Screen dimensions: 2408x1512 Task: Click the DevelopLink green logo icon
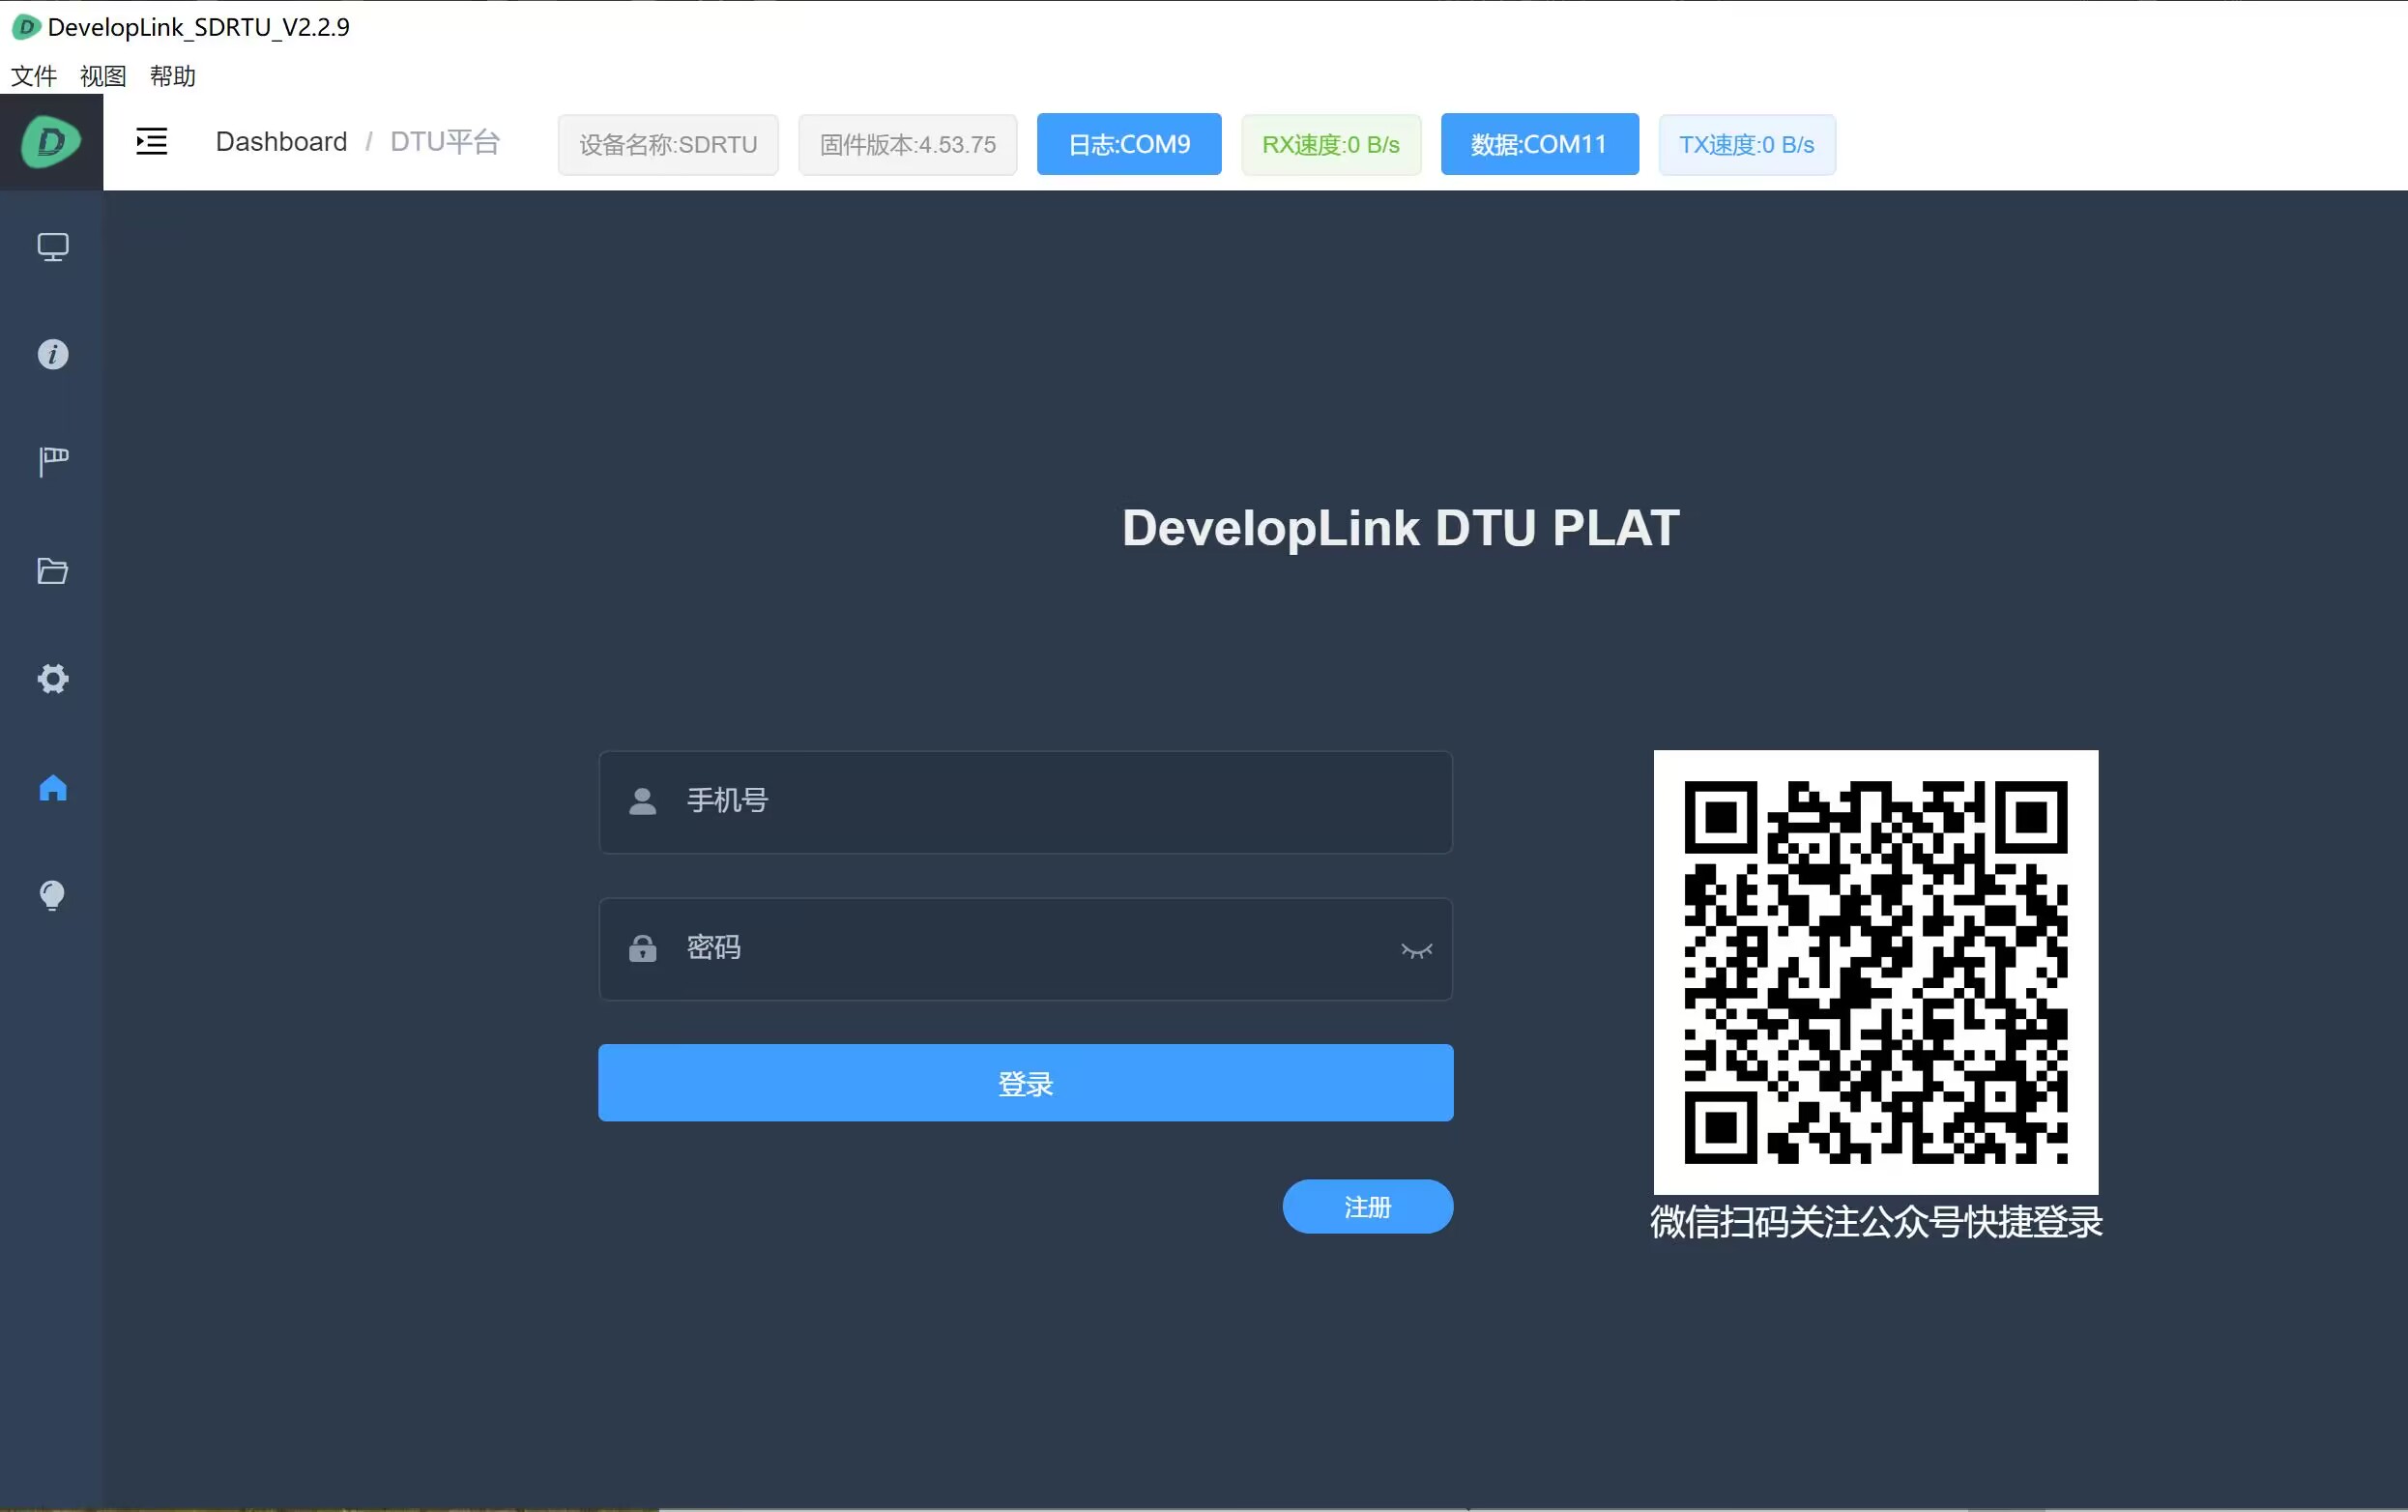coord(51,142)
